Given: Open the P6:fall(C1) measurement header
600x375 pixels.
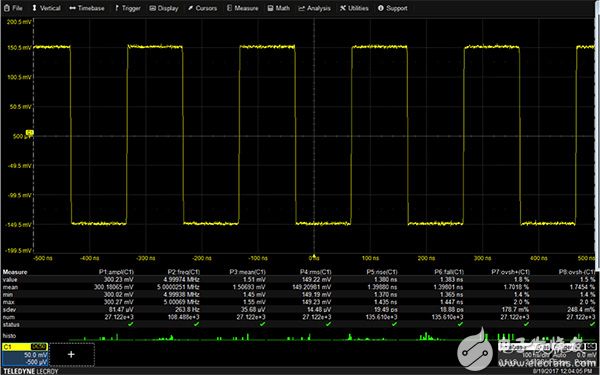Looking at the screenshot, I should point(449,272).
